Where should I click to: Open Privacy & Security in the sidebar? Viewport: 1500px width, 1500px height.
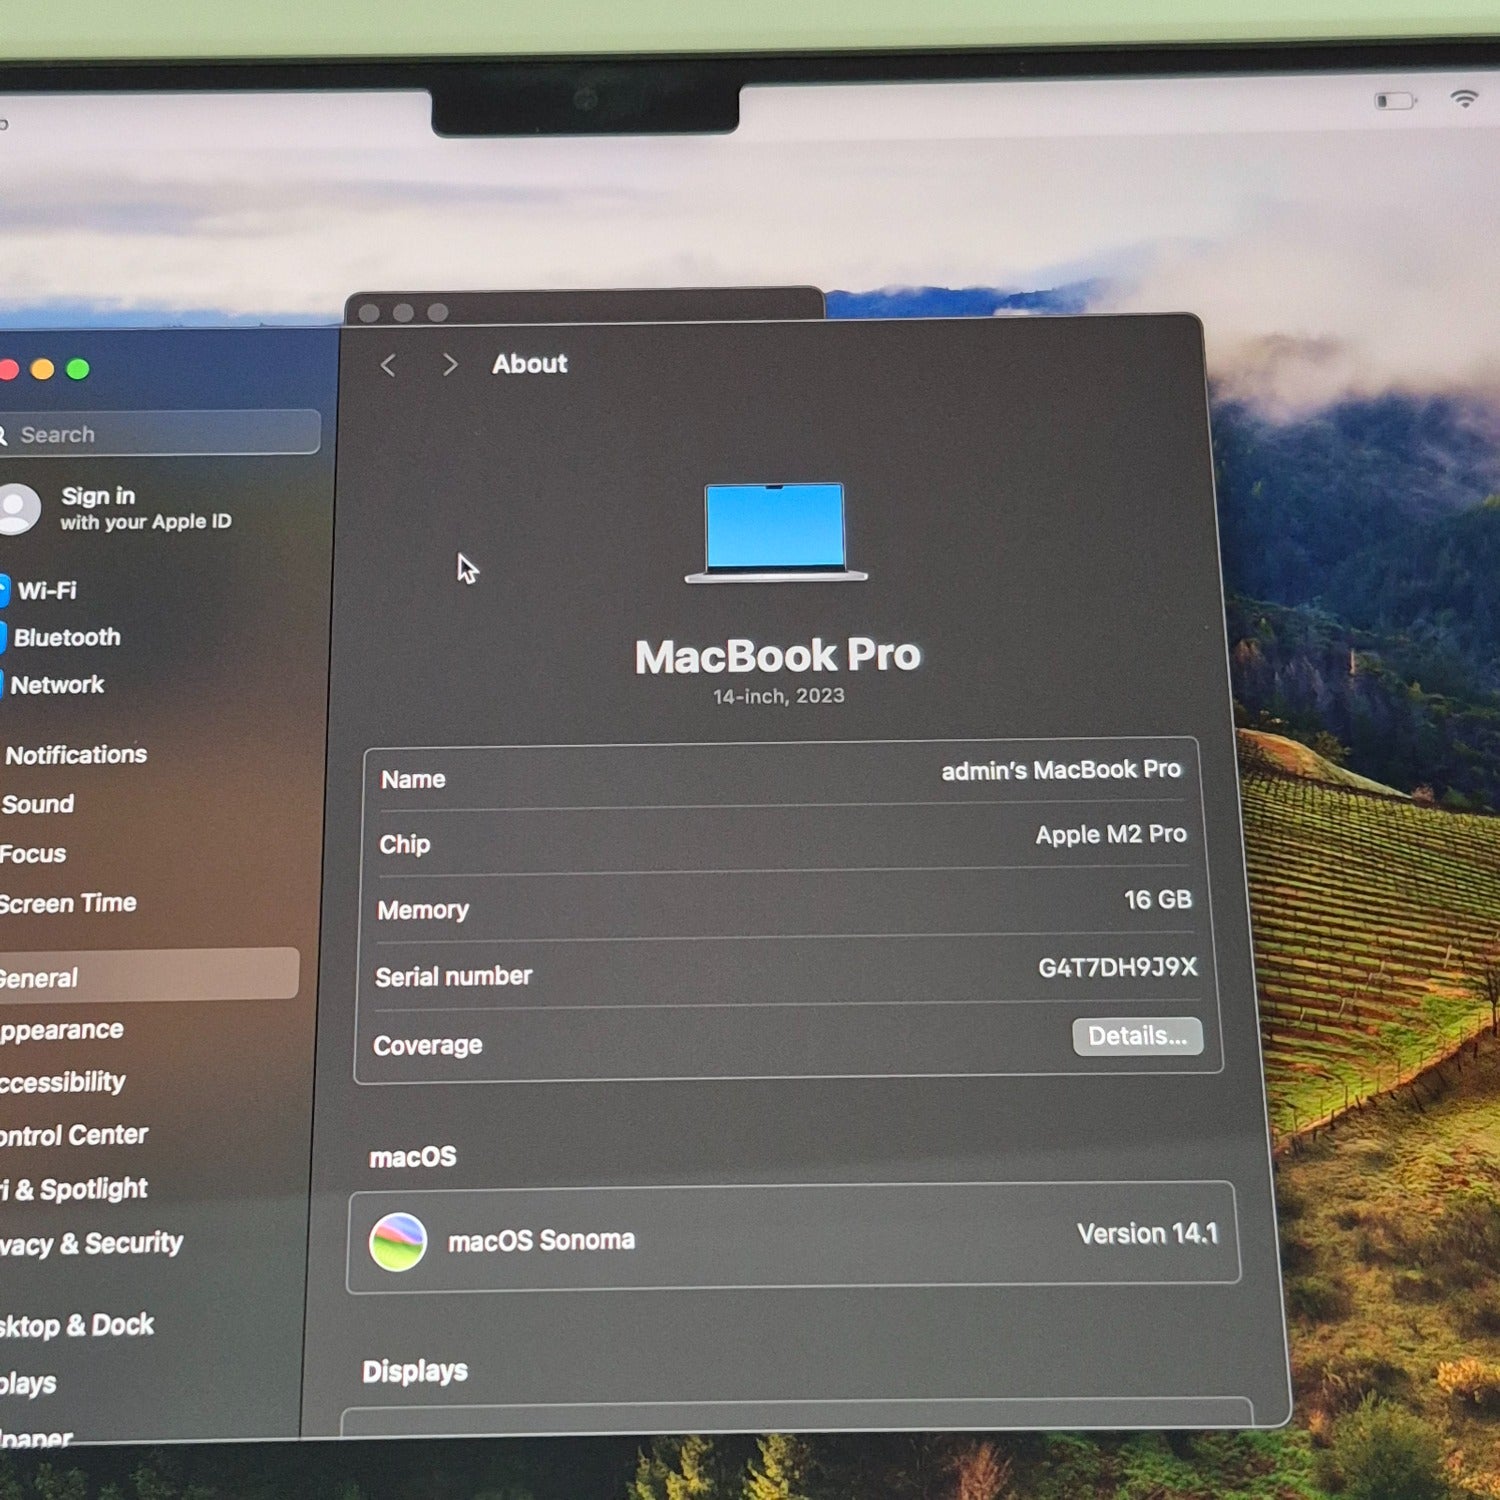[x=91, y=1244]
